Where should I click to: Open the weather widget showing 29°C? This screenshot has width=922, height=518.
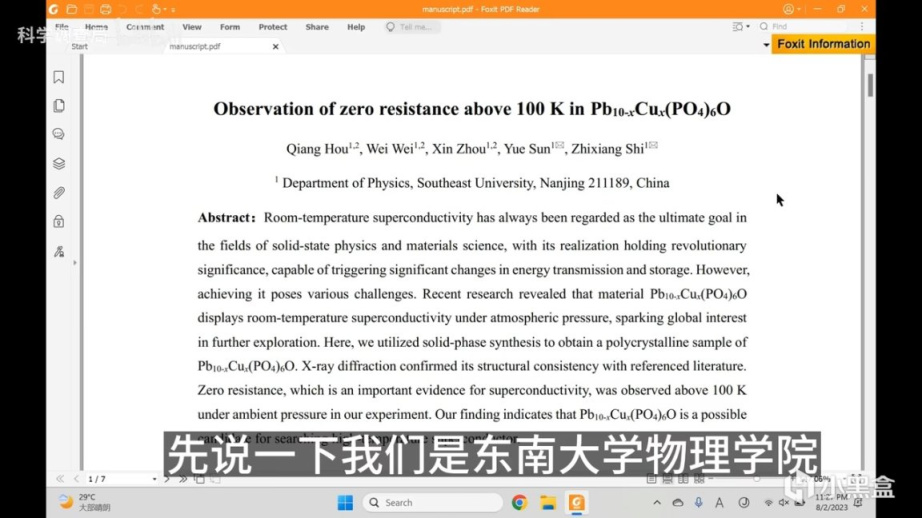[85, 502]
